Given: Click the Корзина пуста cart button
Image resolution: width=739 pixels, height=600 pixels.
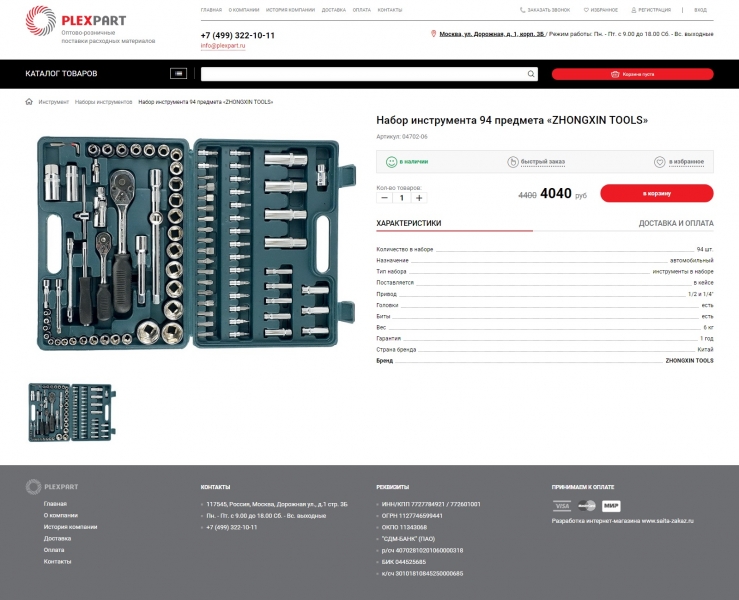Looking at the screenshot, I should (632, 74).
